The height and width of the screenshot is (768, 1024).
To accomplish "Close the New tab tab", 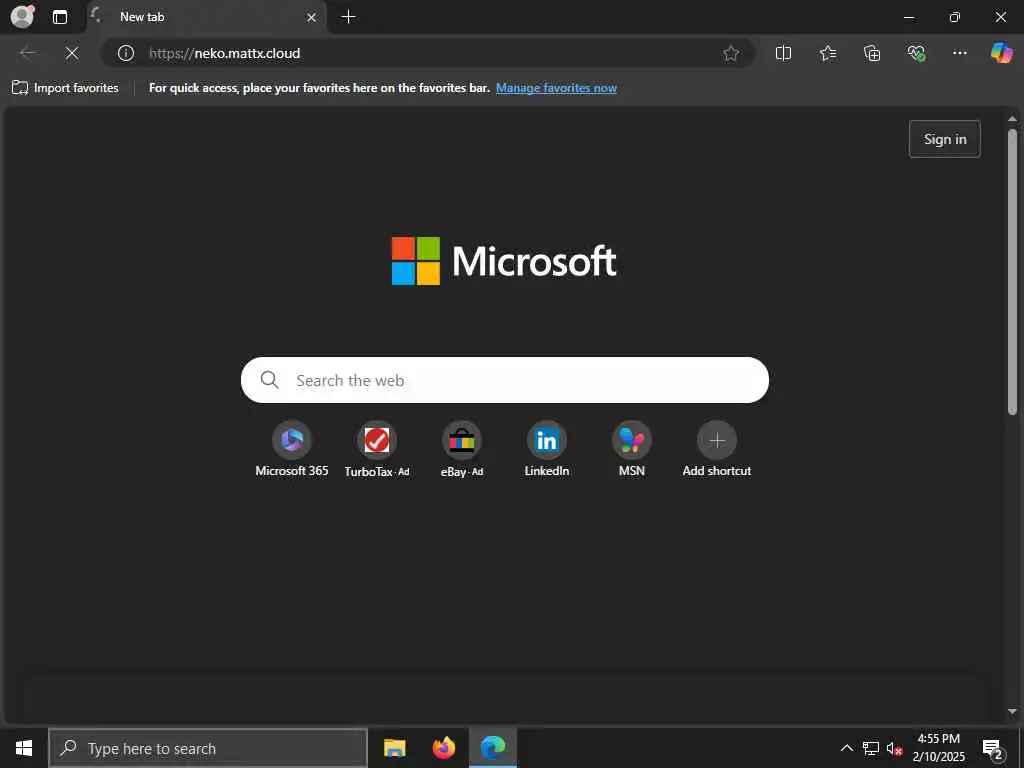I will pos(312,18).
